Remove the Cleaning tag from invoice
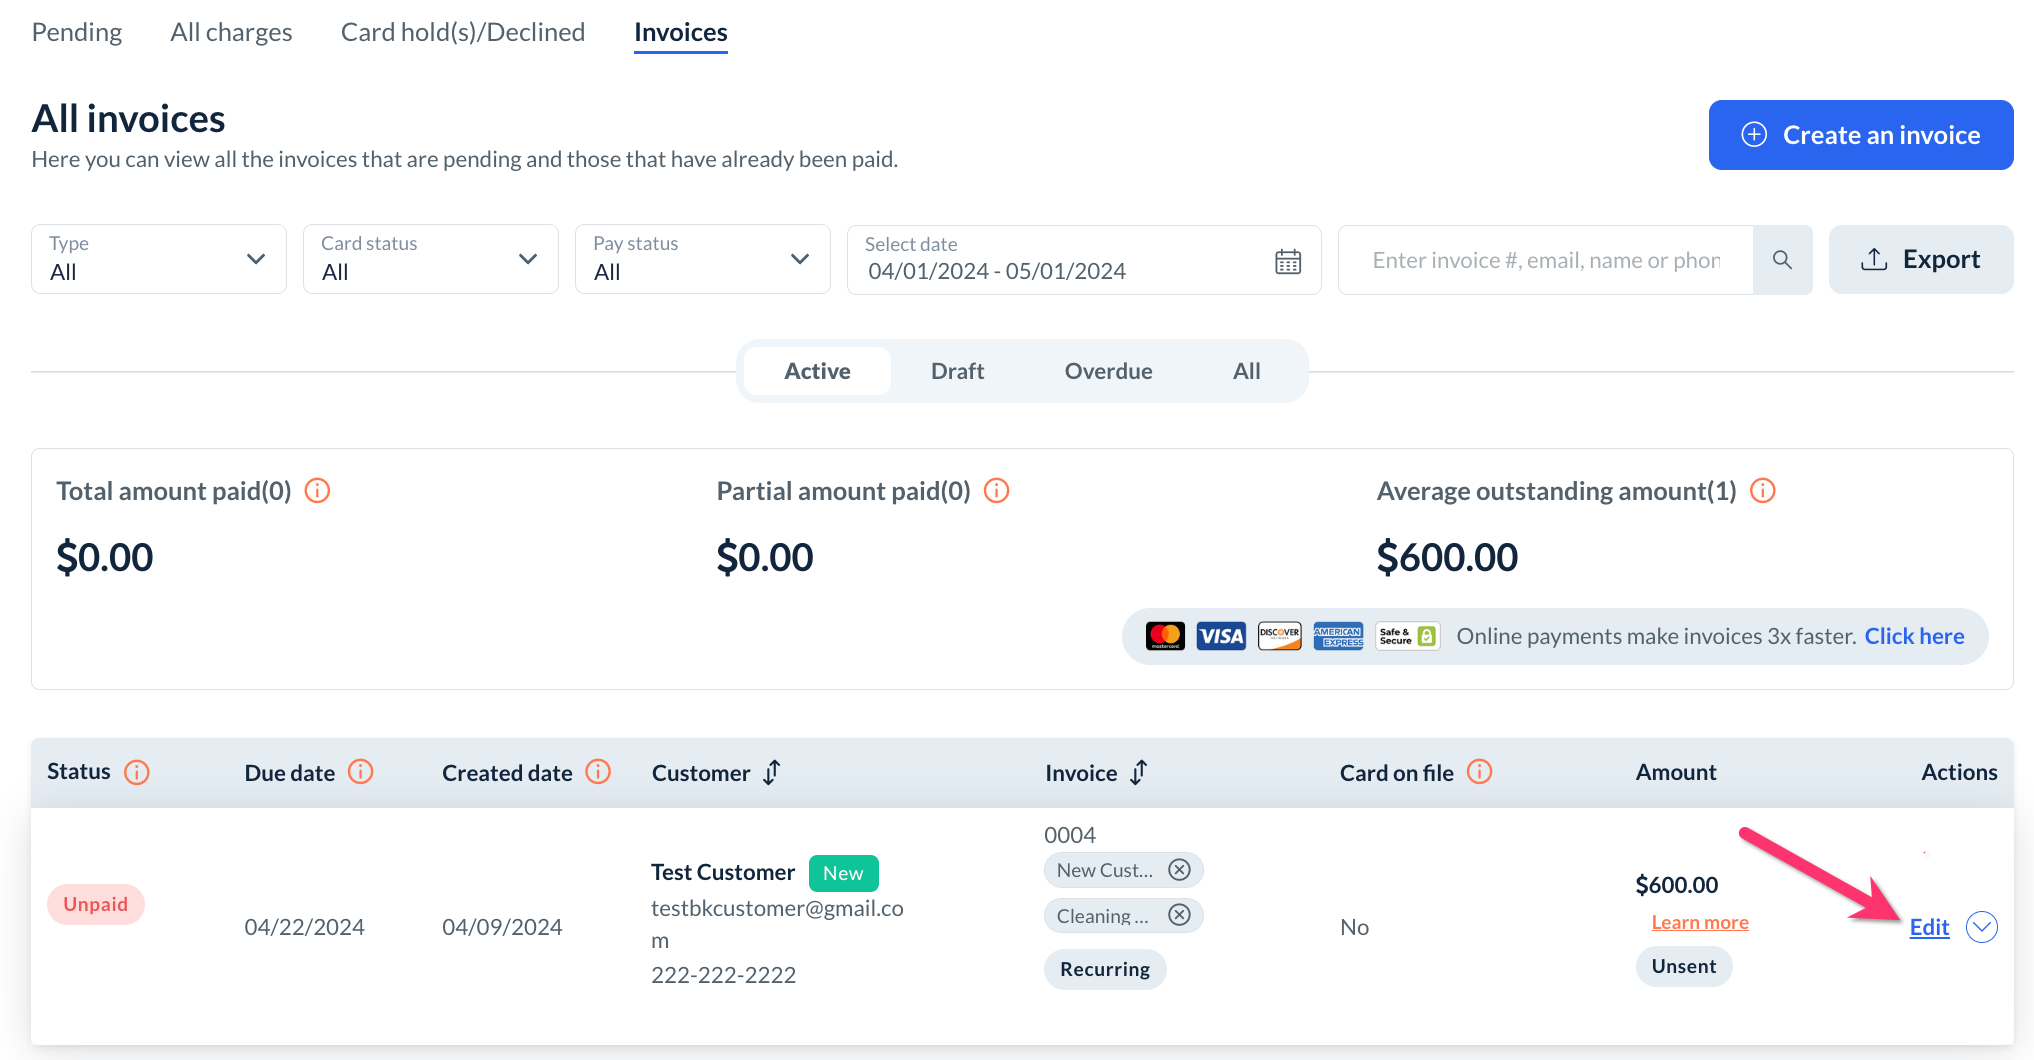The width and height of the screenshot is (2034, 1060). click(1180, 915)
